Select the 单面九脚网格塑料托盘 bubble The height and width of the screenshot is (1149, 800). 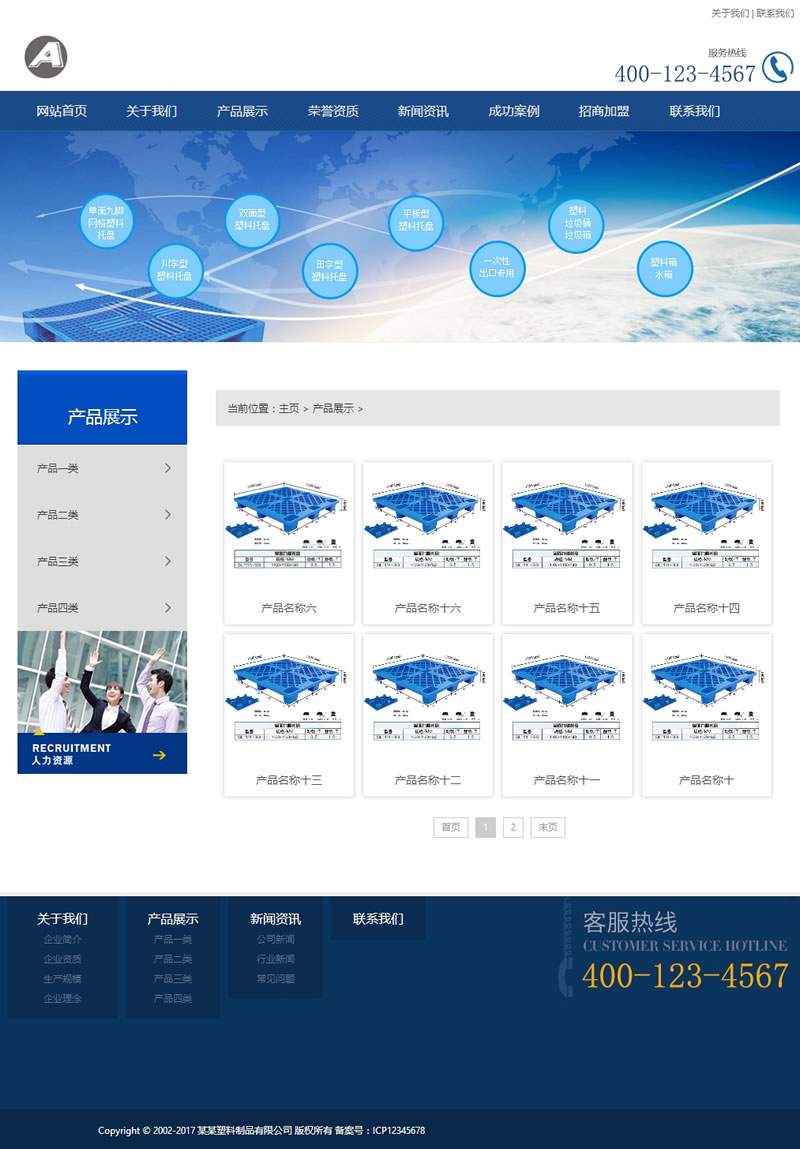pyautogui.click(x=106, y=221)
